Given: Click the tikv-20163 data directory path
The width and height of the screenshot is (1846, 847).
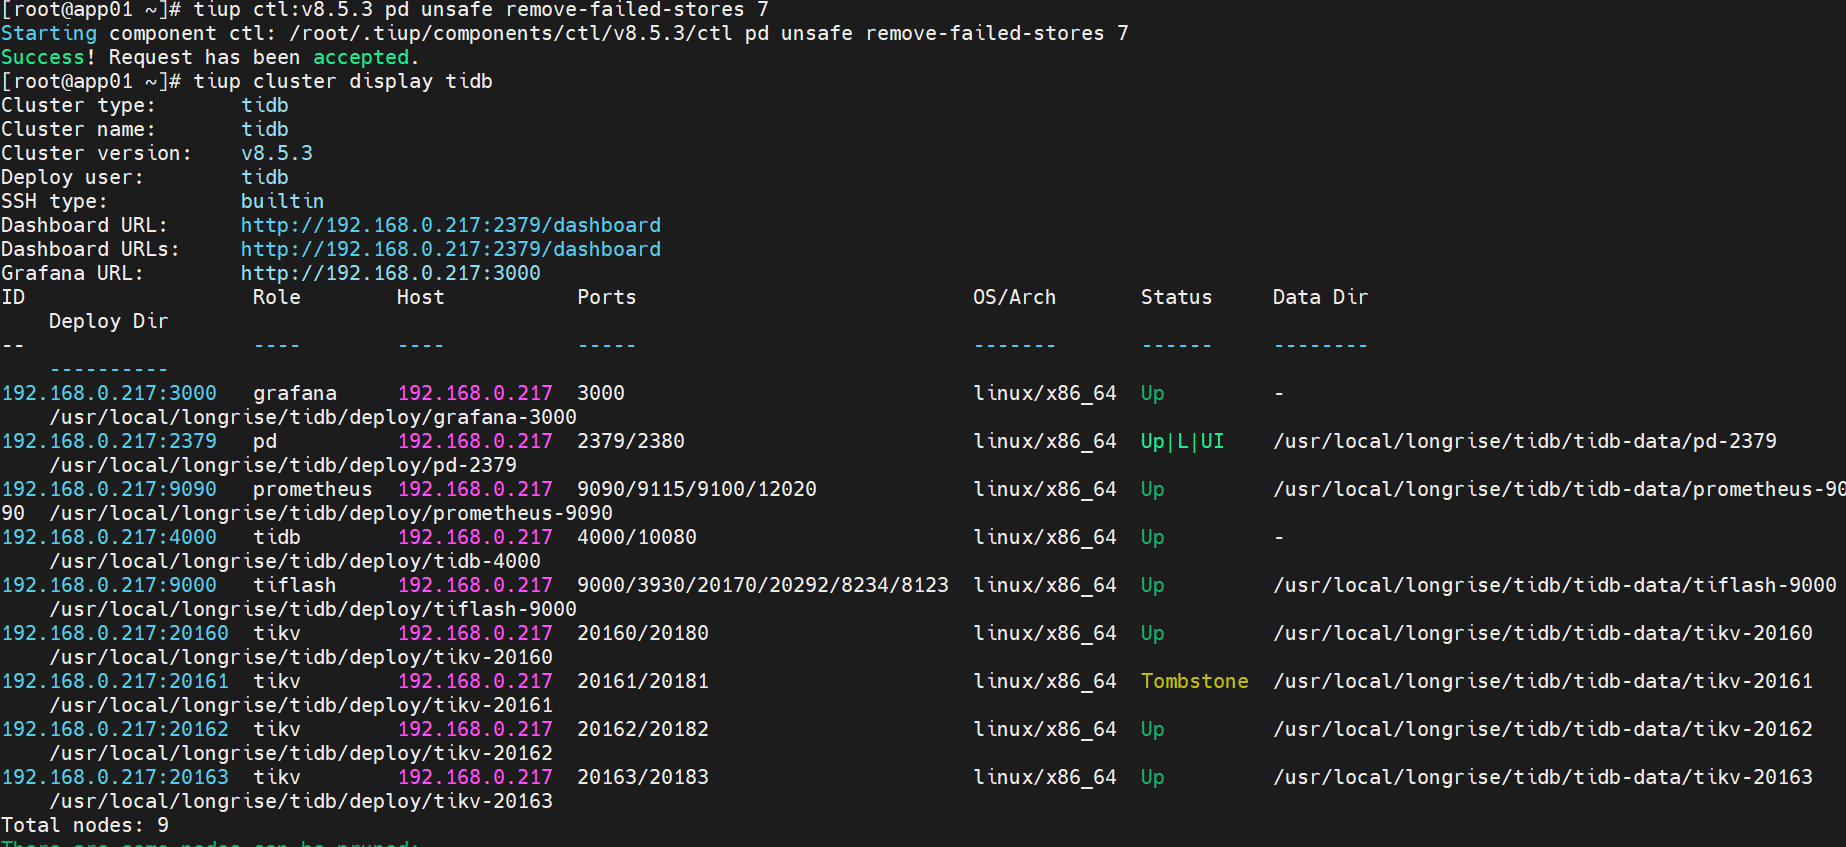Looking at the screenshot, I should click(x=1542, y=777).
